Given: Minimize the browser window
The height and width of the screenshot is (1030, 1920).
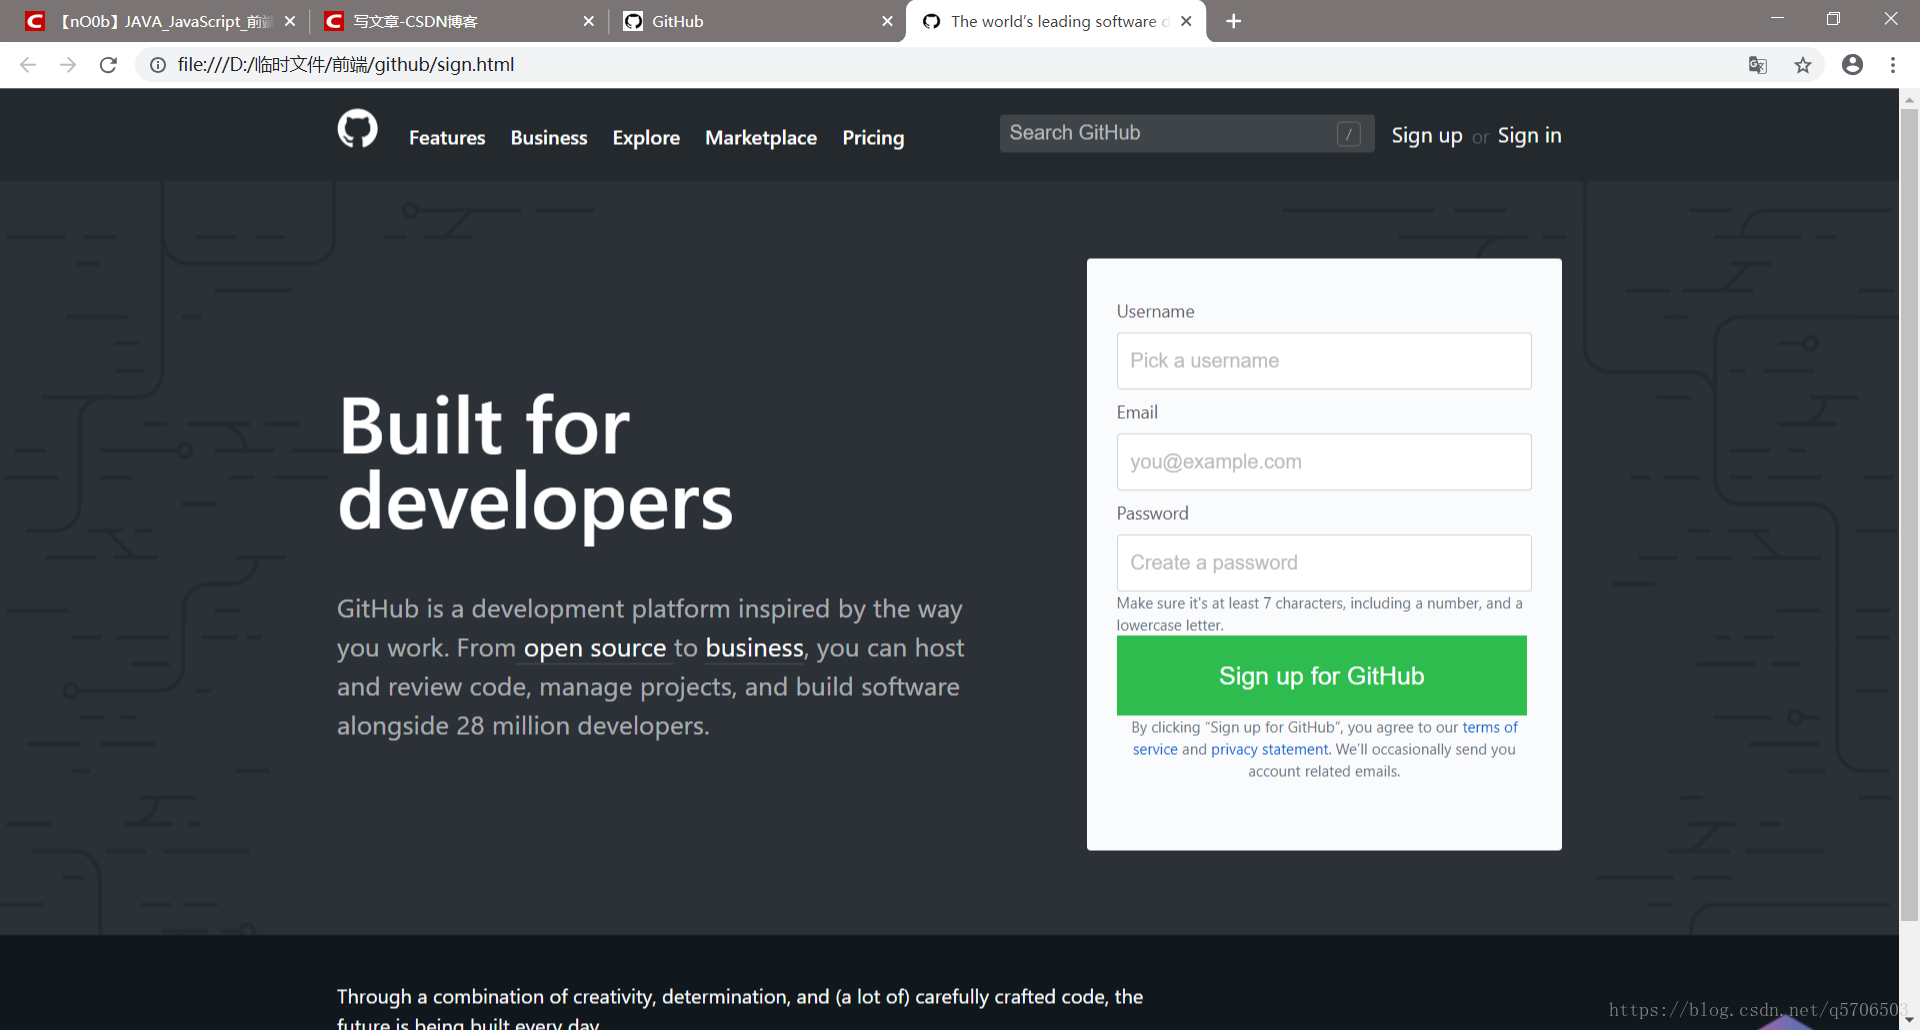Looking at the screenshot, I should coord(1777,19).
